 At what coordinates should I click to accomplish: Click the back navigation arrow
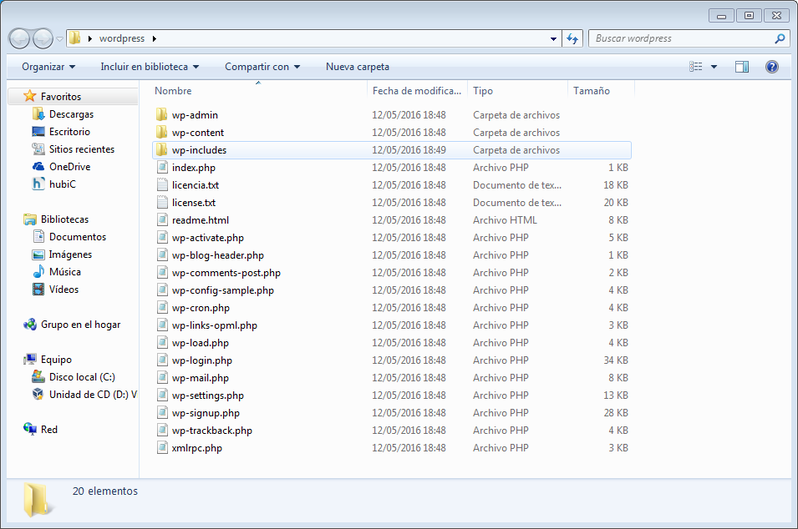click(19, 39)
